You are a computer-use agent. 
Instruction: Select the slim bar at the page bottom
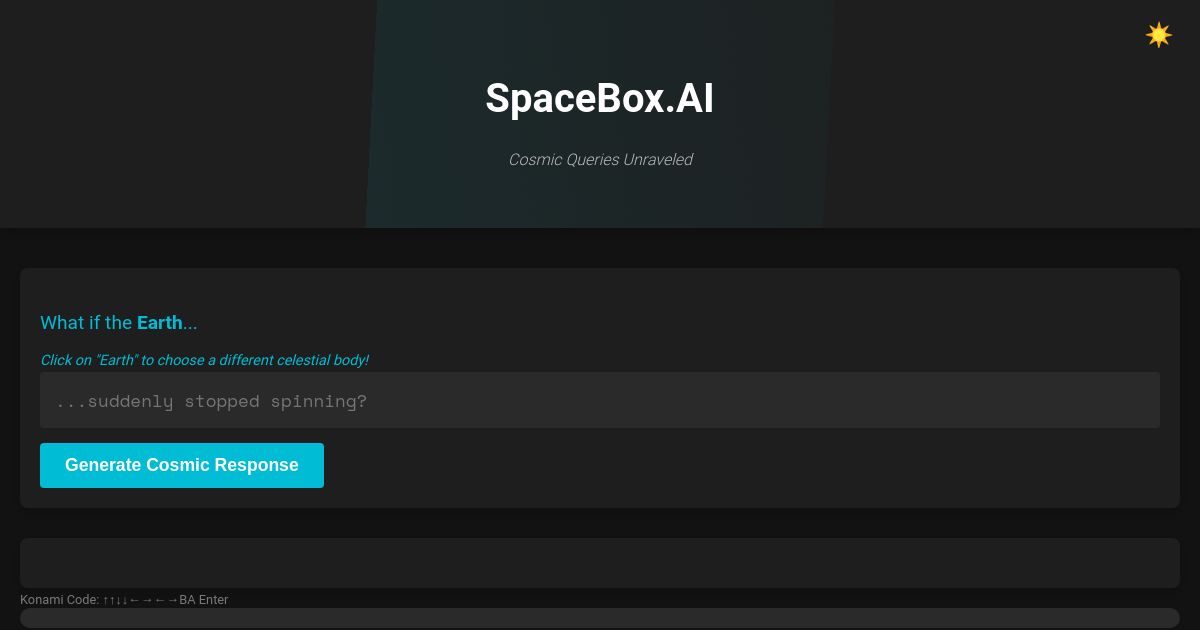(600, 620)
